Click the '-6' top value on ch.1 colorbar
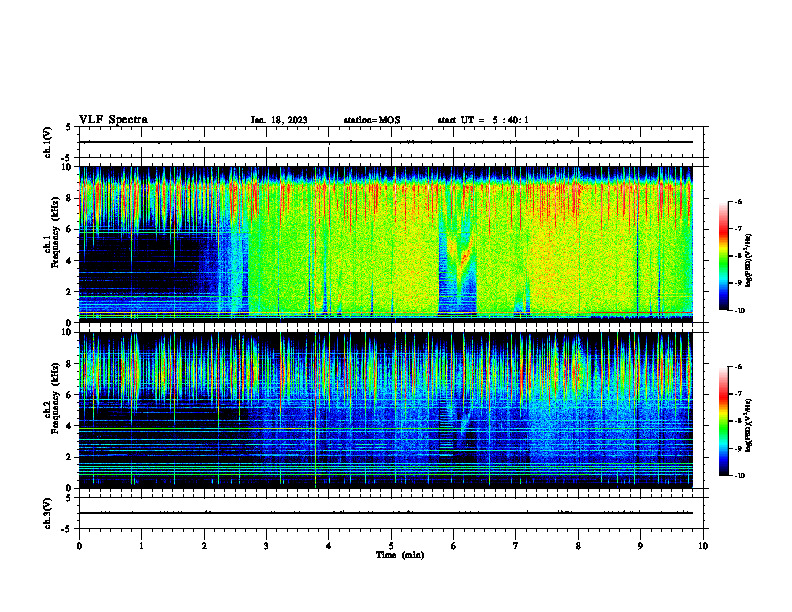The image size is (792, 612). click(739, 201)
